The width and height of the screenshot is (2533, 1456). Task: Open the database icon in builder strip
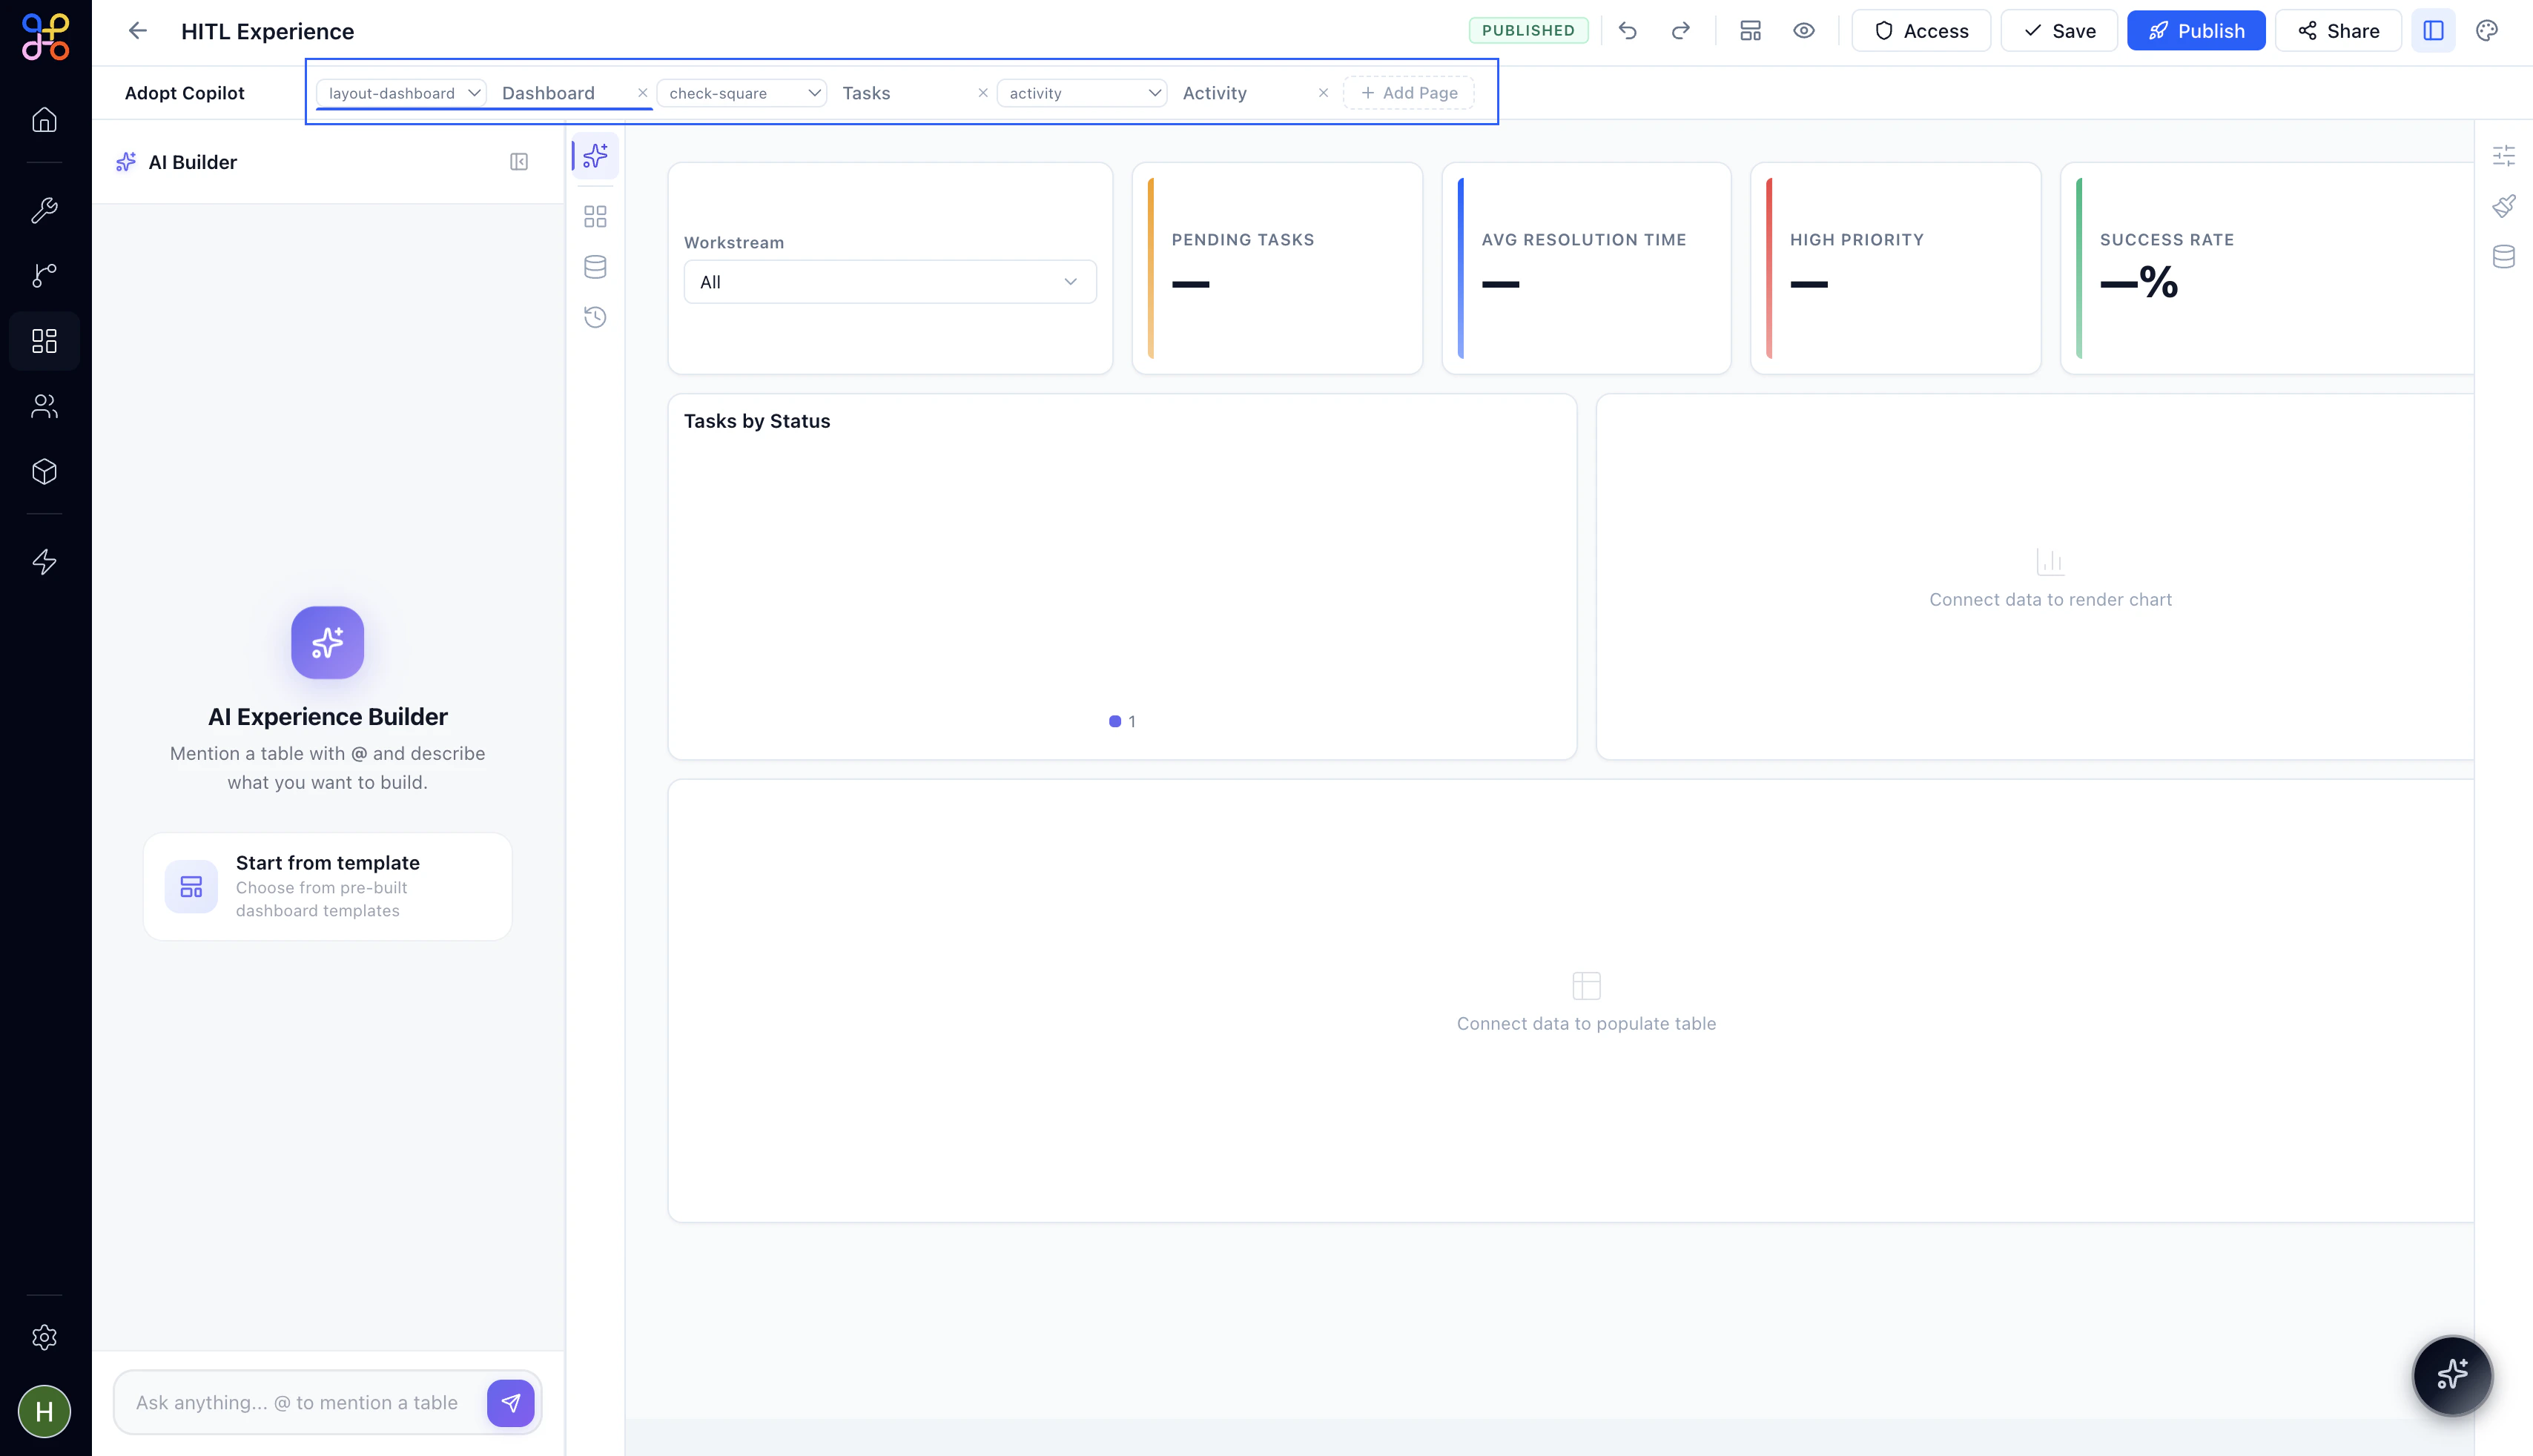(x=595, y=267)
